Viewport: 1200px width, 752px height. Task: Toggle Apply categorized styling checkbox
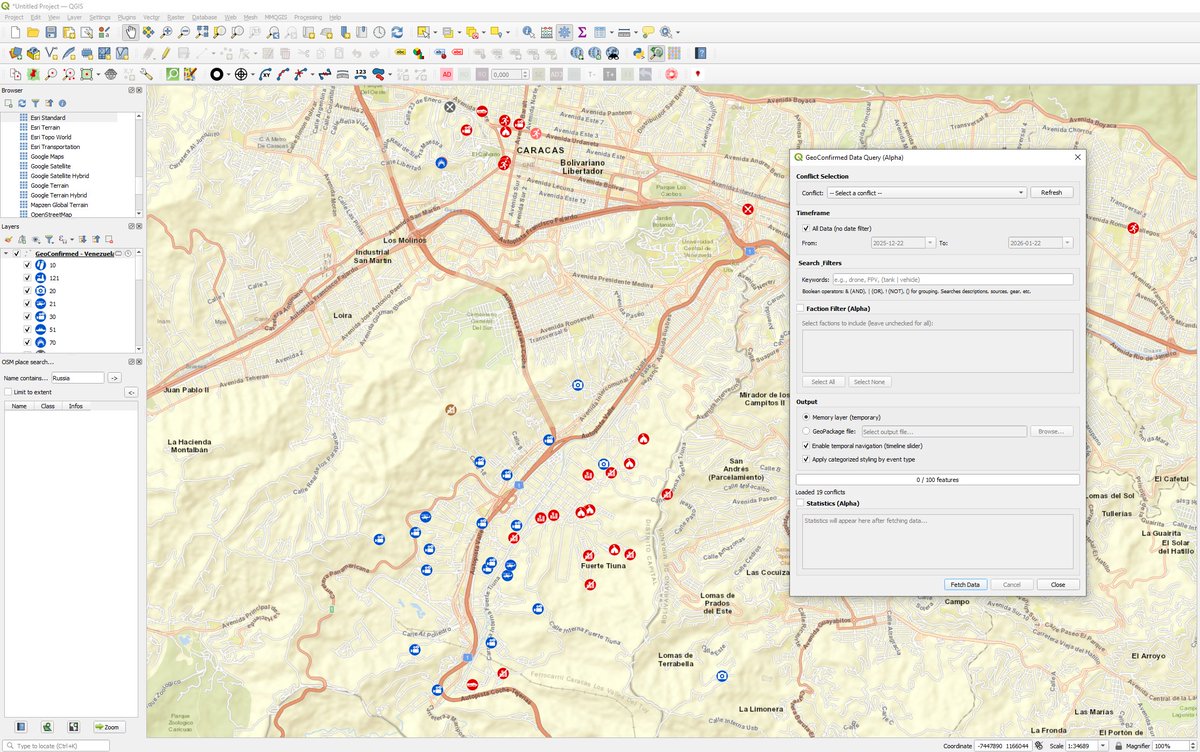(806, 459)
